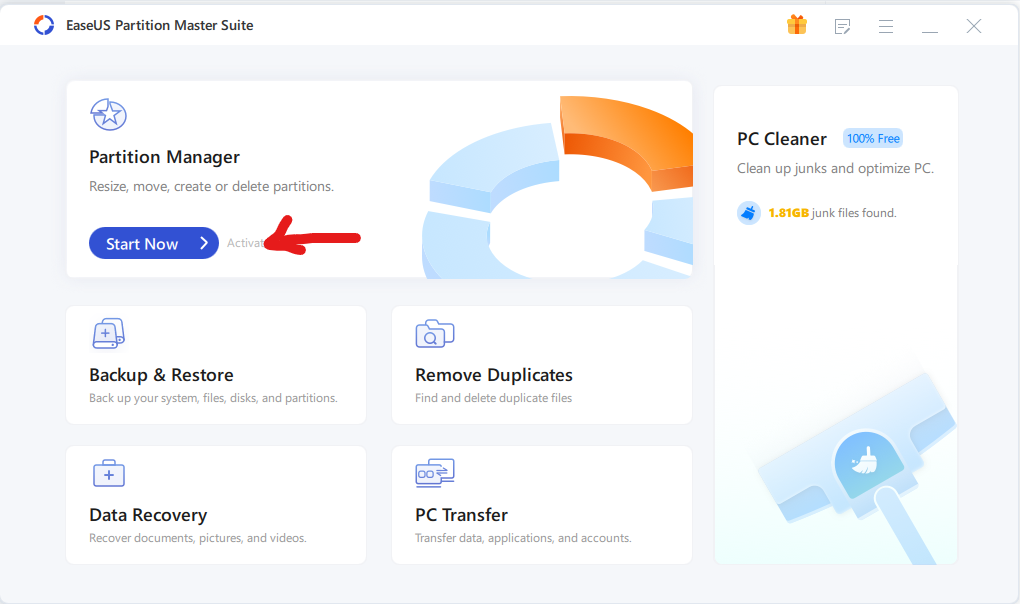Open the feedback note icon

pyautogui.click(x=842, y=26)
